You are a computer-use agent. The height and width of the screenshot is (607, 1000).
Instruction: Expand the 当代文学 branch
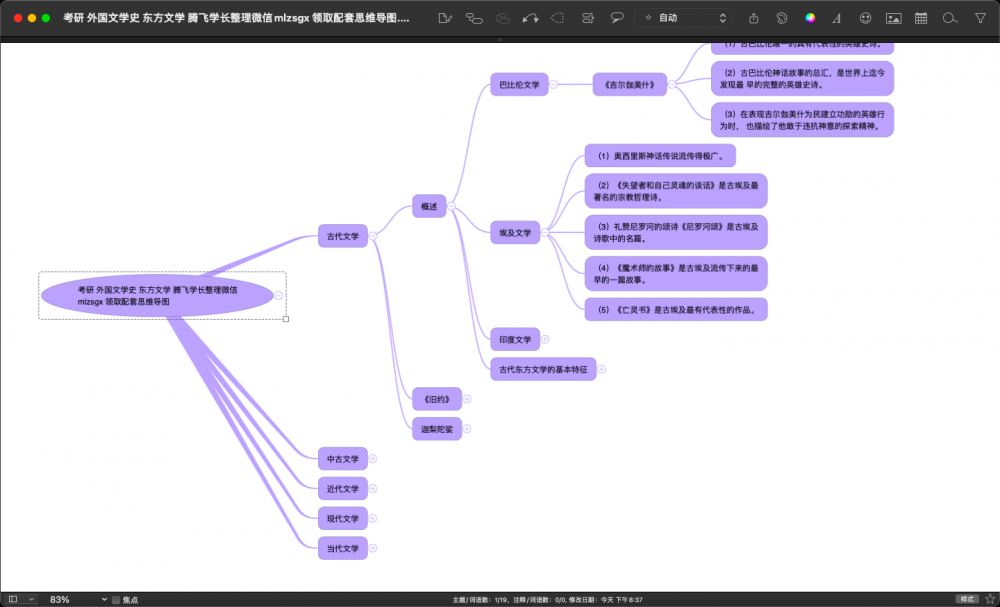coord(372,548)
